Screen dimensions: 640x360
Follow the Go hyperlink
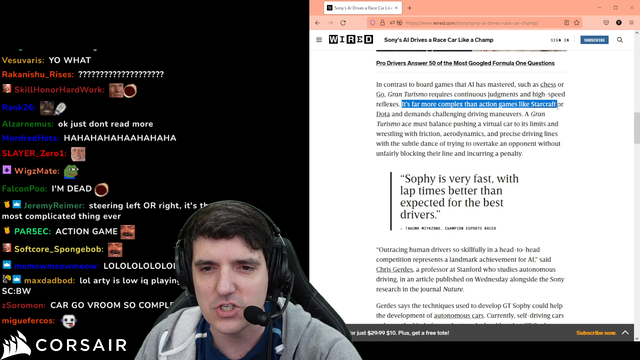tap(380, 94)
